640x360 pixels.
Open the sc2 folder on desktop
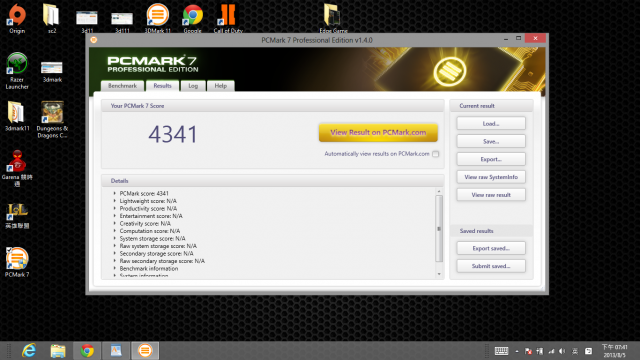click(x=51, y=18)
